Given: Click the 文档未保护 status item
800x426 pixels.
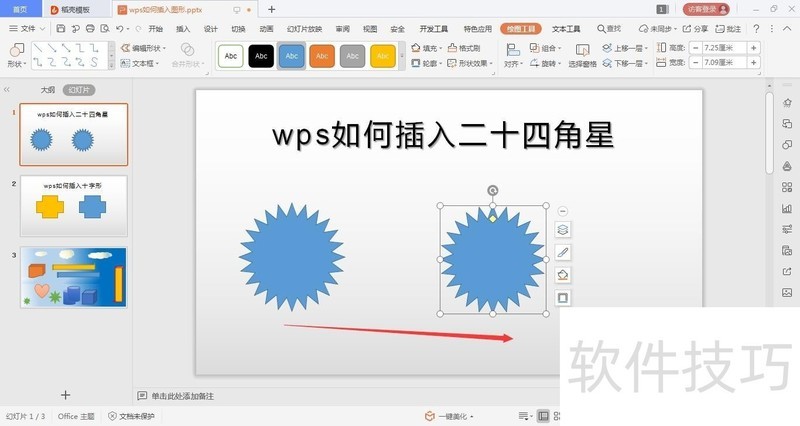Looking at the screenshot, I should point(132,416).
